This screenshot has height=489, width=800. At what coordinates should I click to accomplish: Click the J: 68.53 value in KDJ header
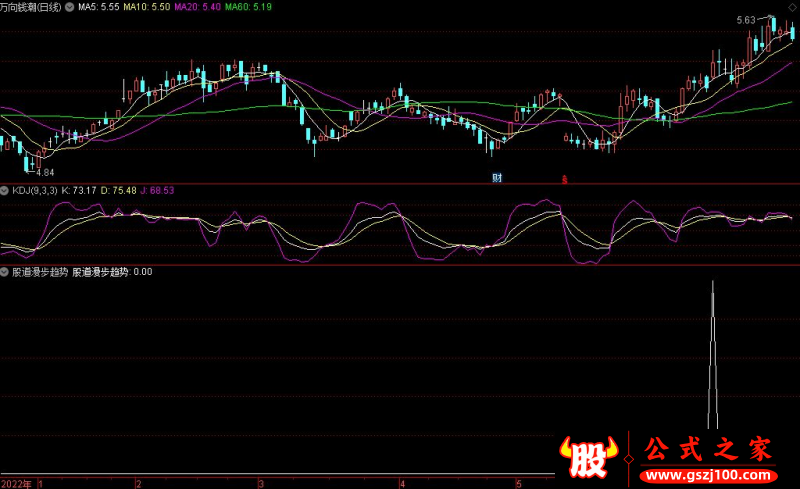point(156,190)
